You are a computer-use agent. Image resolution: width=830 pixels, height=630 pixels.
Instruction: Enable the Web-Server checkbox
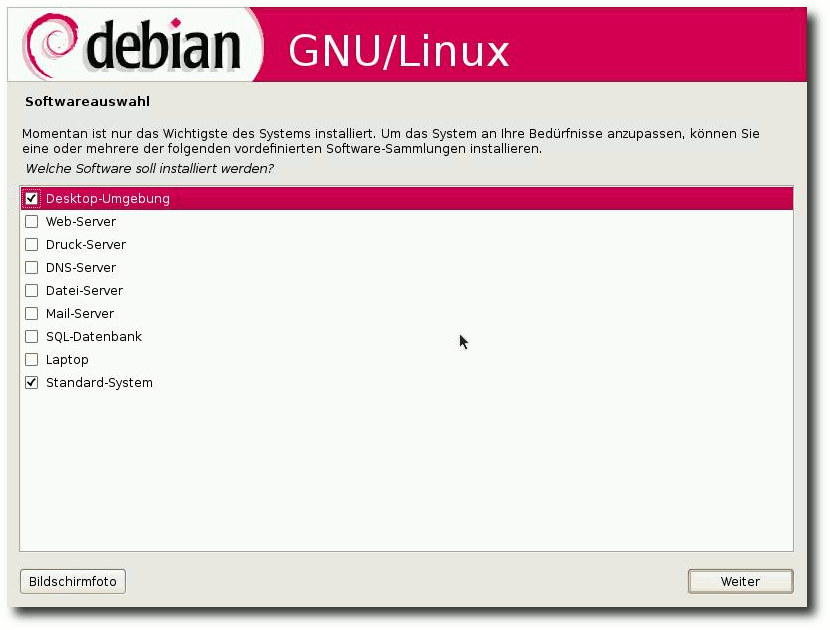click(31, 222)
